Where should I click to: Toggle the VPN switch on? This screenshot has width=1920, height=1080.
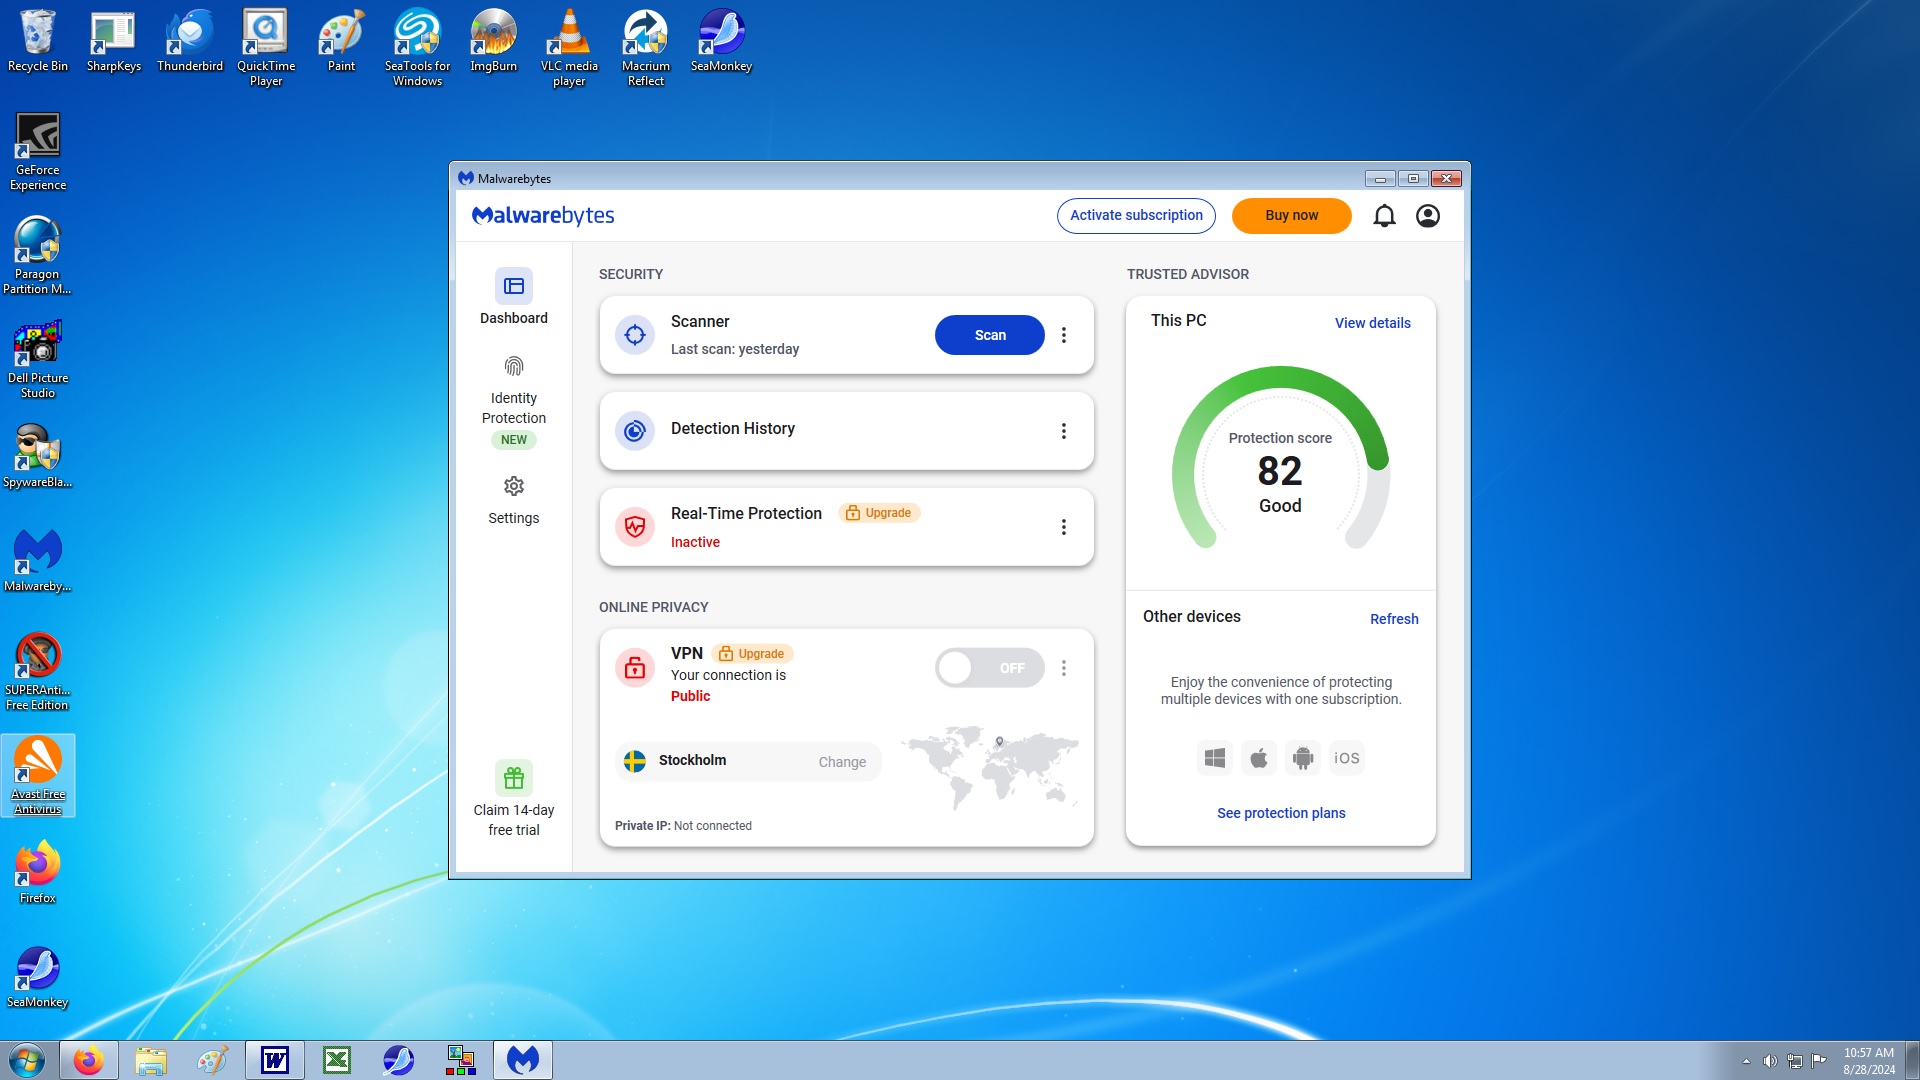click(989, 668)
